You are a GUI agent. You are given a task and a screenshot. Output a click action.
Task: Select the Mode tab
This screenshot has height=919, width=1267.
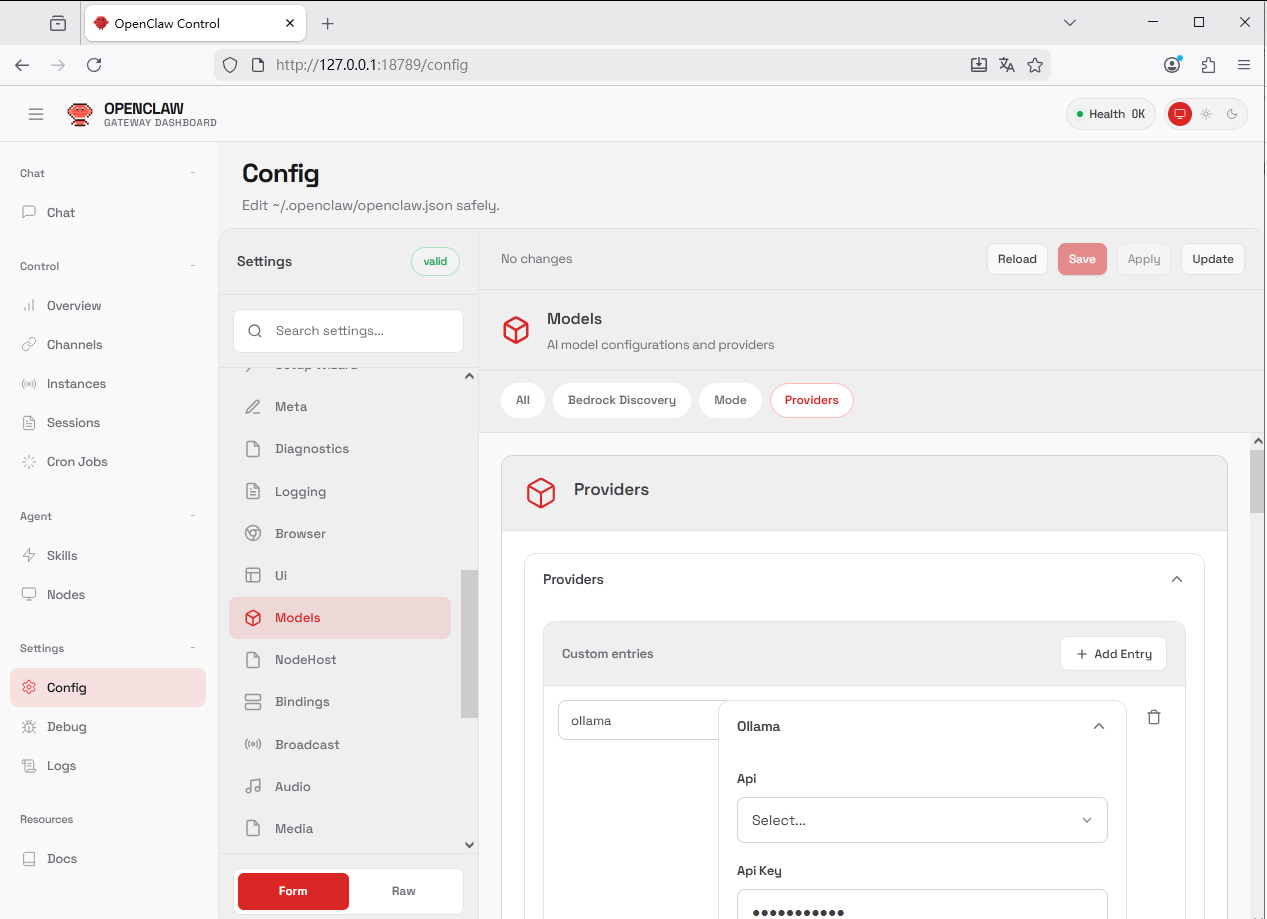tap(730, 400)
